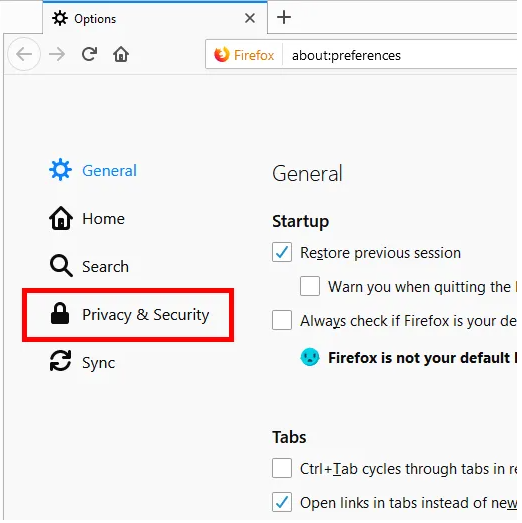This screenshot has height=523, width=522.
Task: Uncheck Open links in tabs instead
Action: click(x=282, y=502)
